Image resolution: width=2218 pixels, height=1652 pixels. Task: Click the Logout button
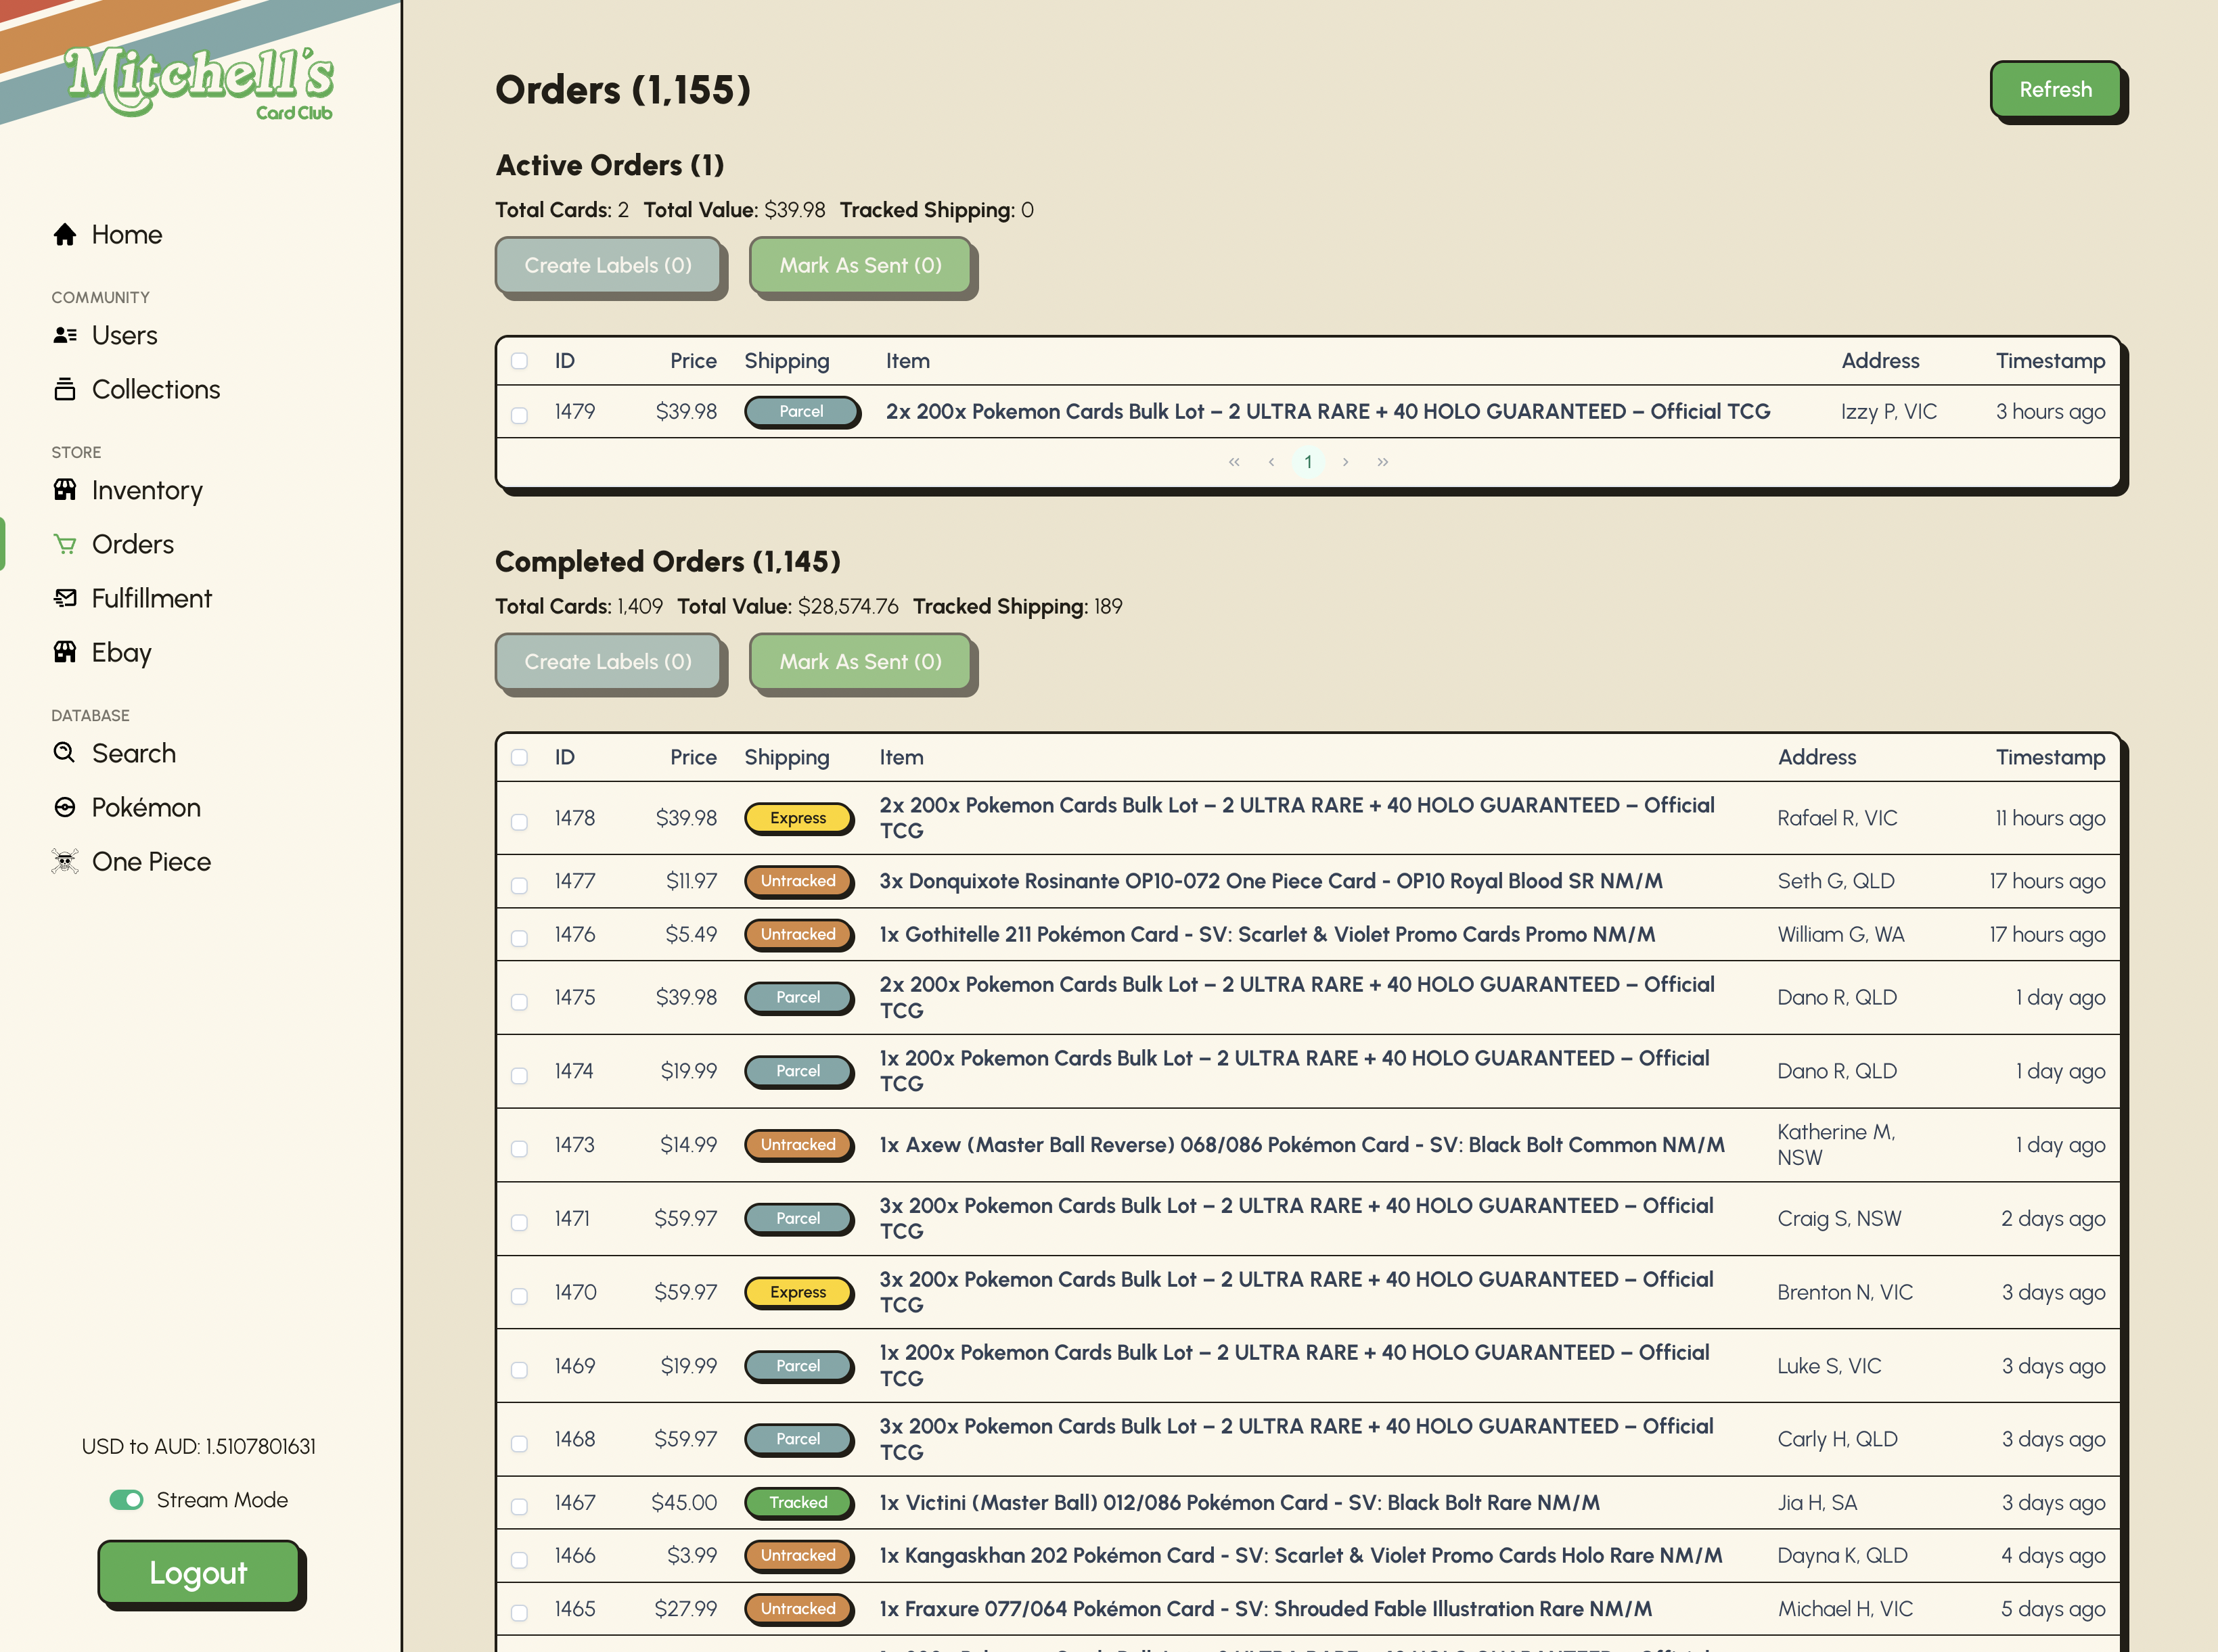(198, 1572)
